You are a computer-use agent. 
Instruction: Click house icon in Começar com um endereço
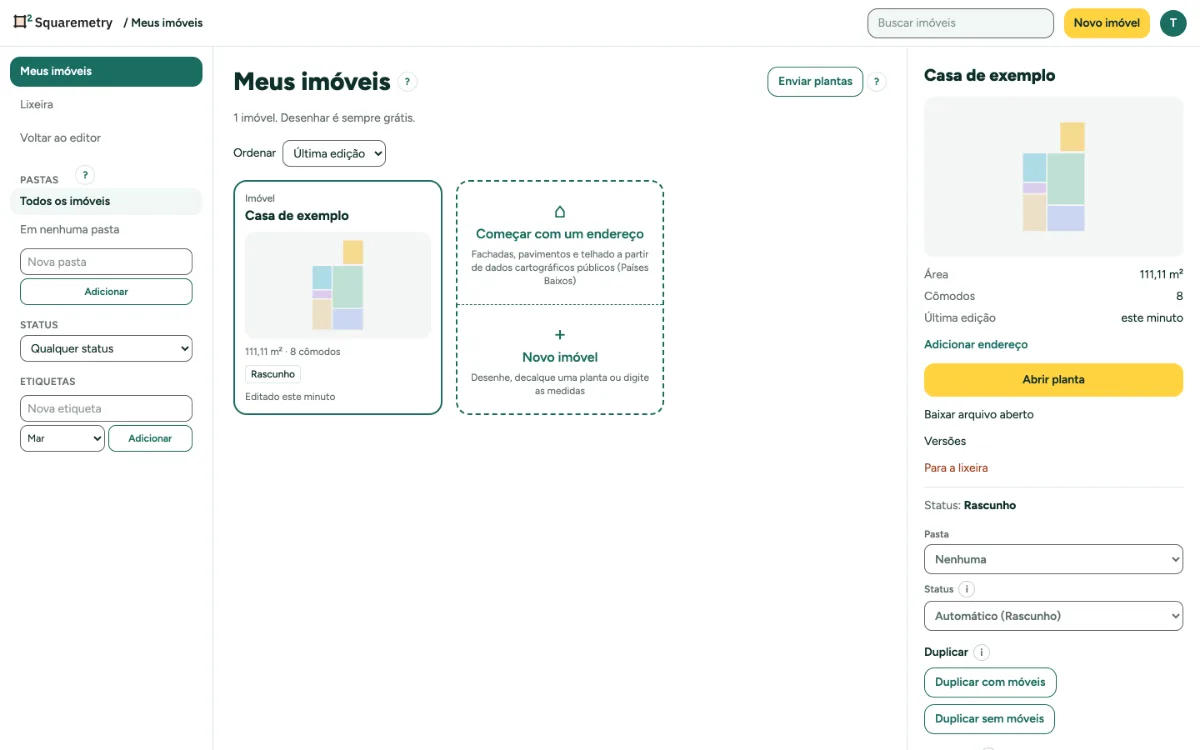[x=560, y=212]
